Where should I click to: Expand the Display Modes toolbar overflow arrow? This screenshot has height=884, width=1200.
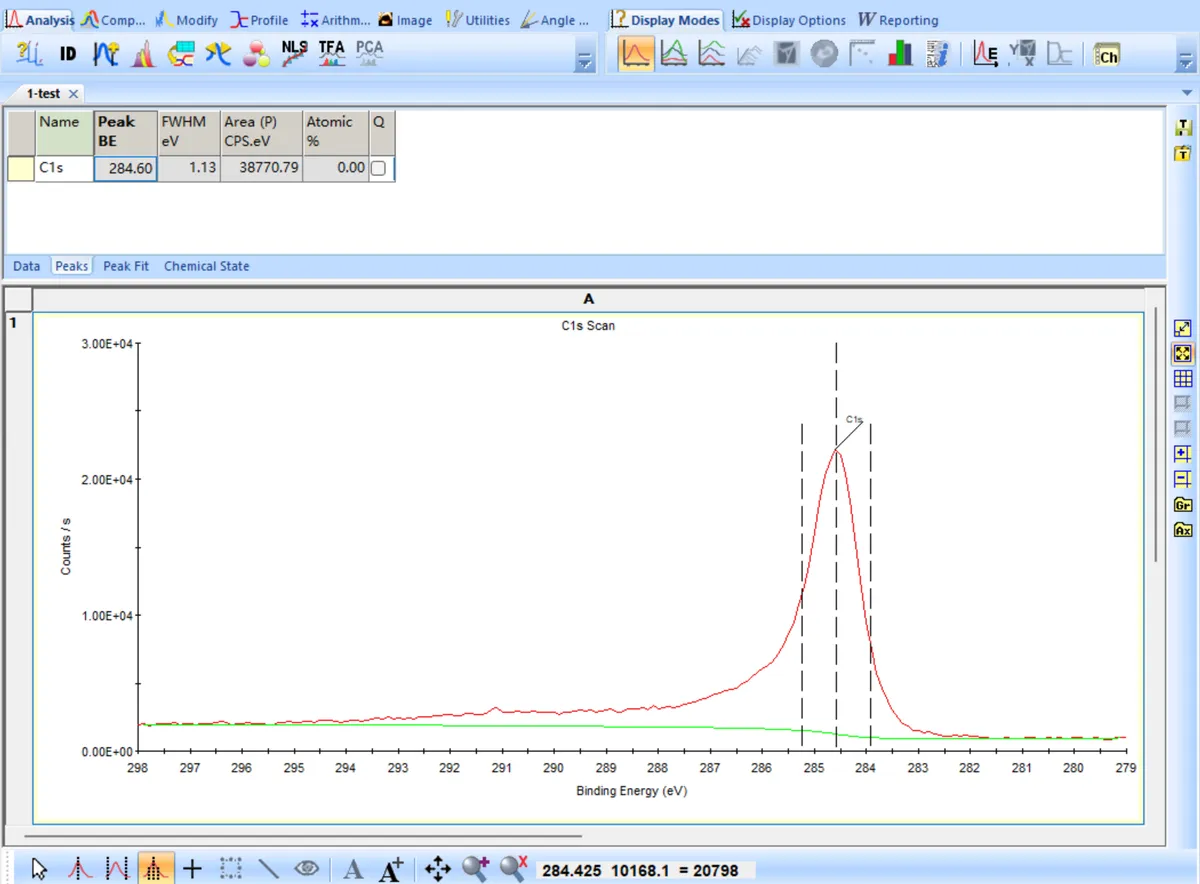click(1184, 62)
